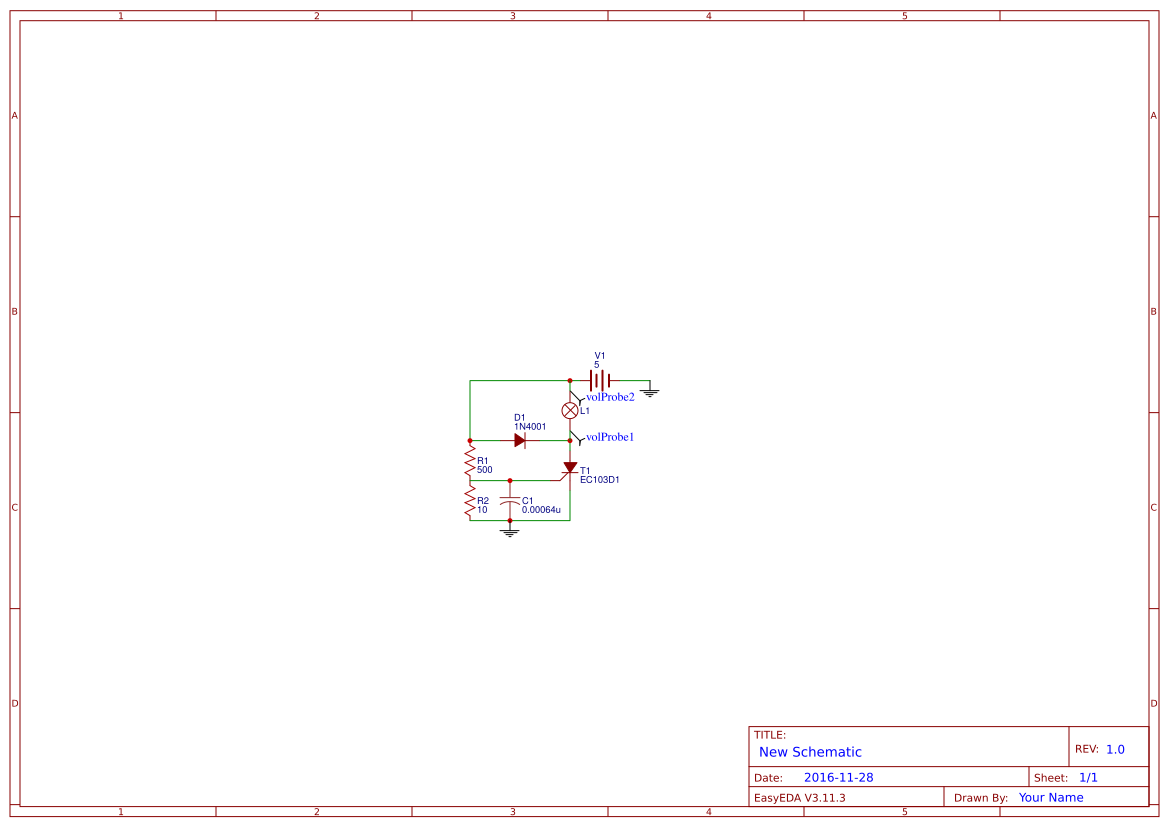
Task: Click the 'D1' designator label
Action: pyautogui.click(x=520, y=418)
